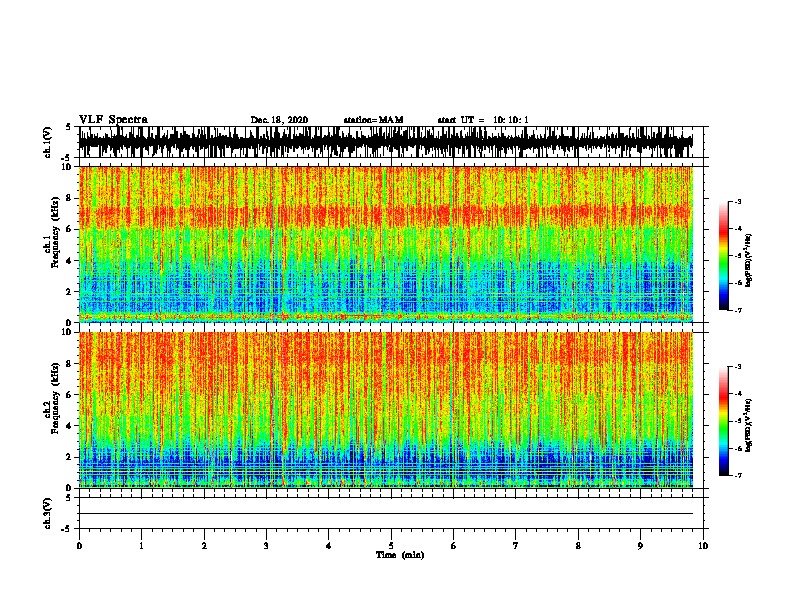Image resolution: width=792 pixels, height=612 pixels.
Task: Click the log(PSD) unit label beside ch.2 color bar
Action: [748, 425]
